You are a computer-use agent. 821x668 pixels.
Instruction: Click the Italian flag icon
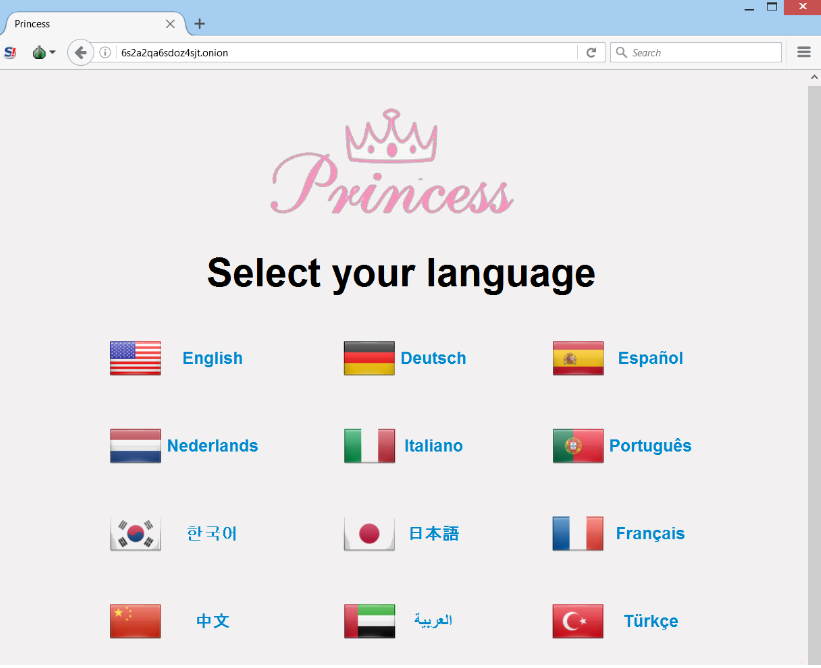[x=369, y=446]
